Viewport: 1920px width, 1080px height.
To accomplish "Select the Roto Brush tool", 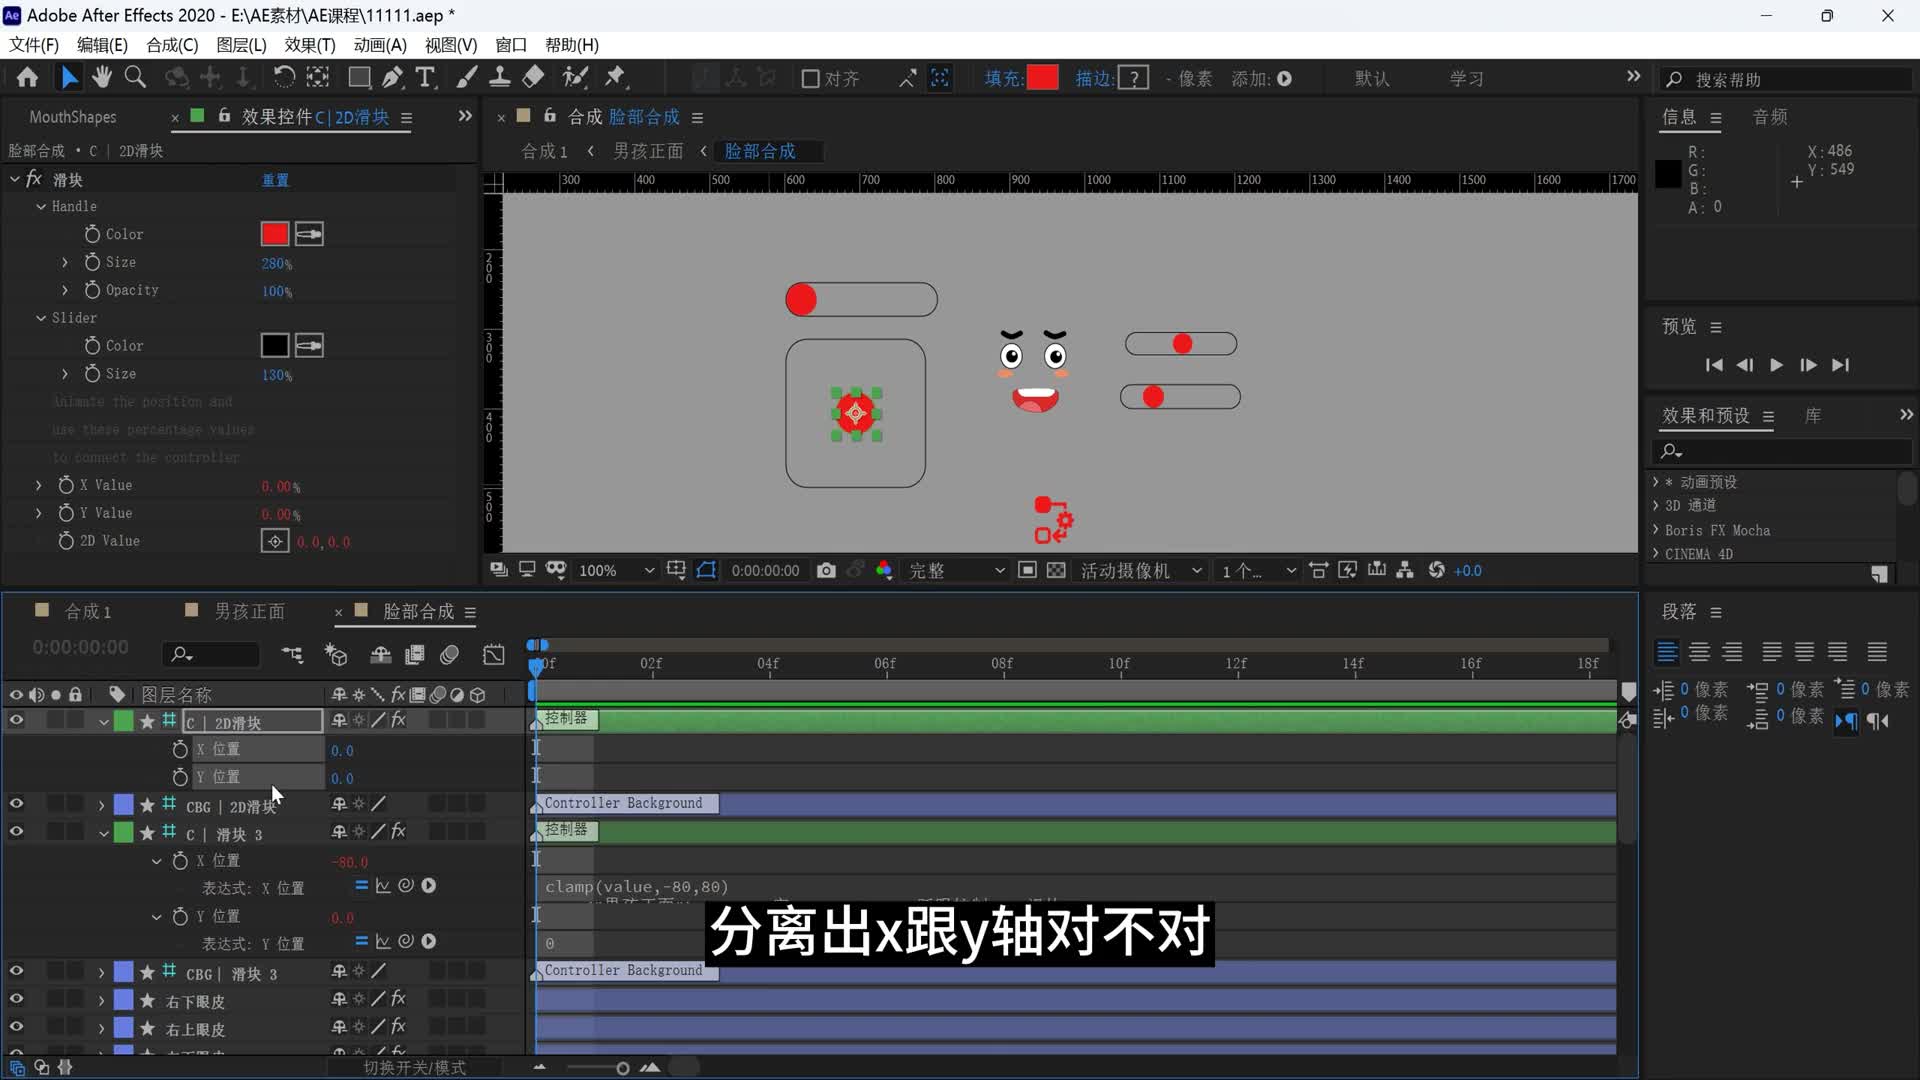I will (x=575, y=78).
